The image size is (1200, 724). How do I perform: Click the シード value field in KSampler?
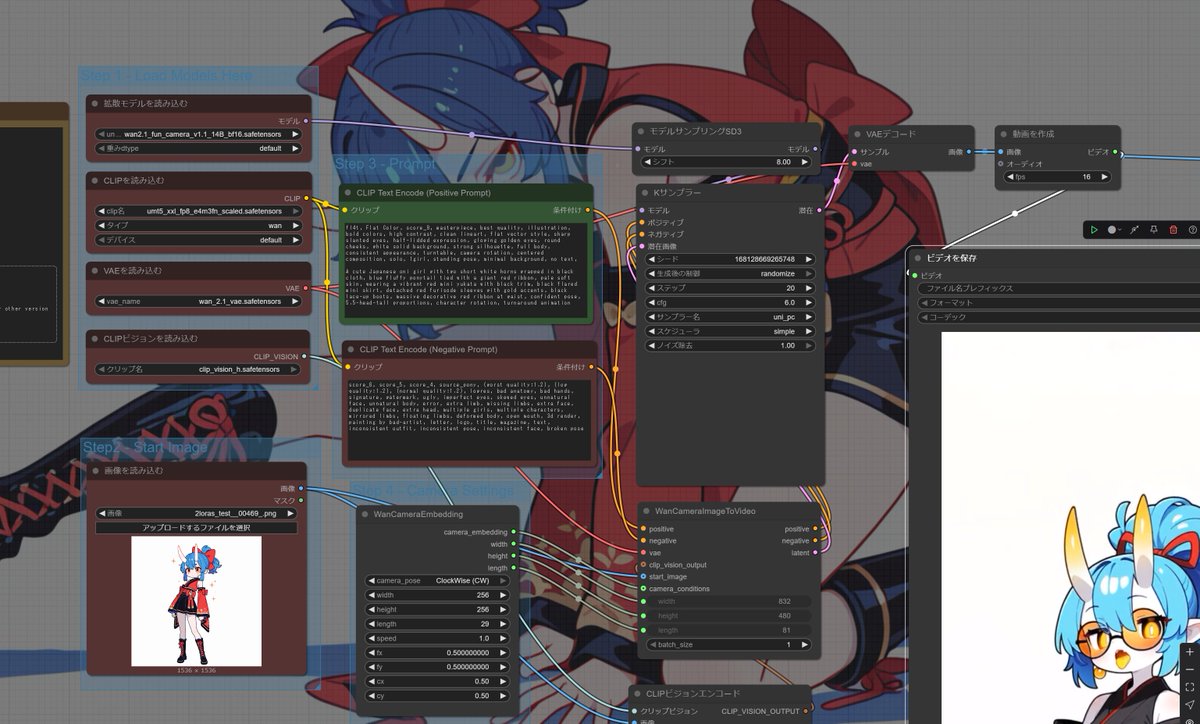(x=729, y=259)
